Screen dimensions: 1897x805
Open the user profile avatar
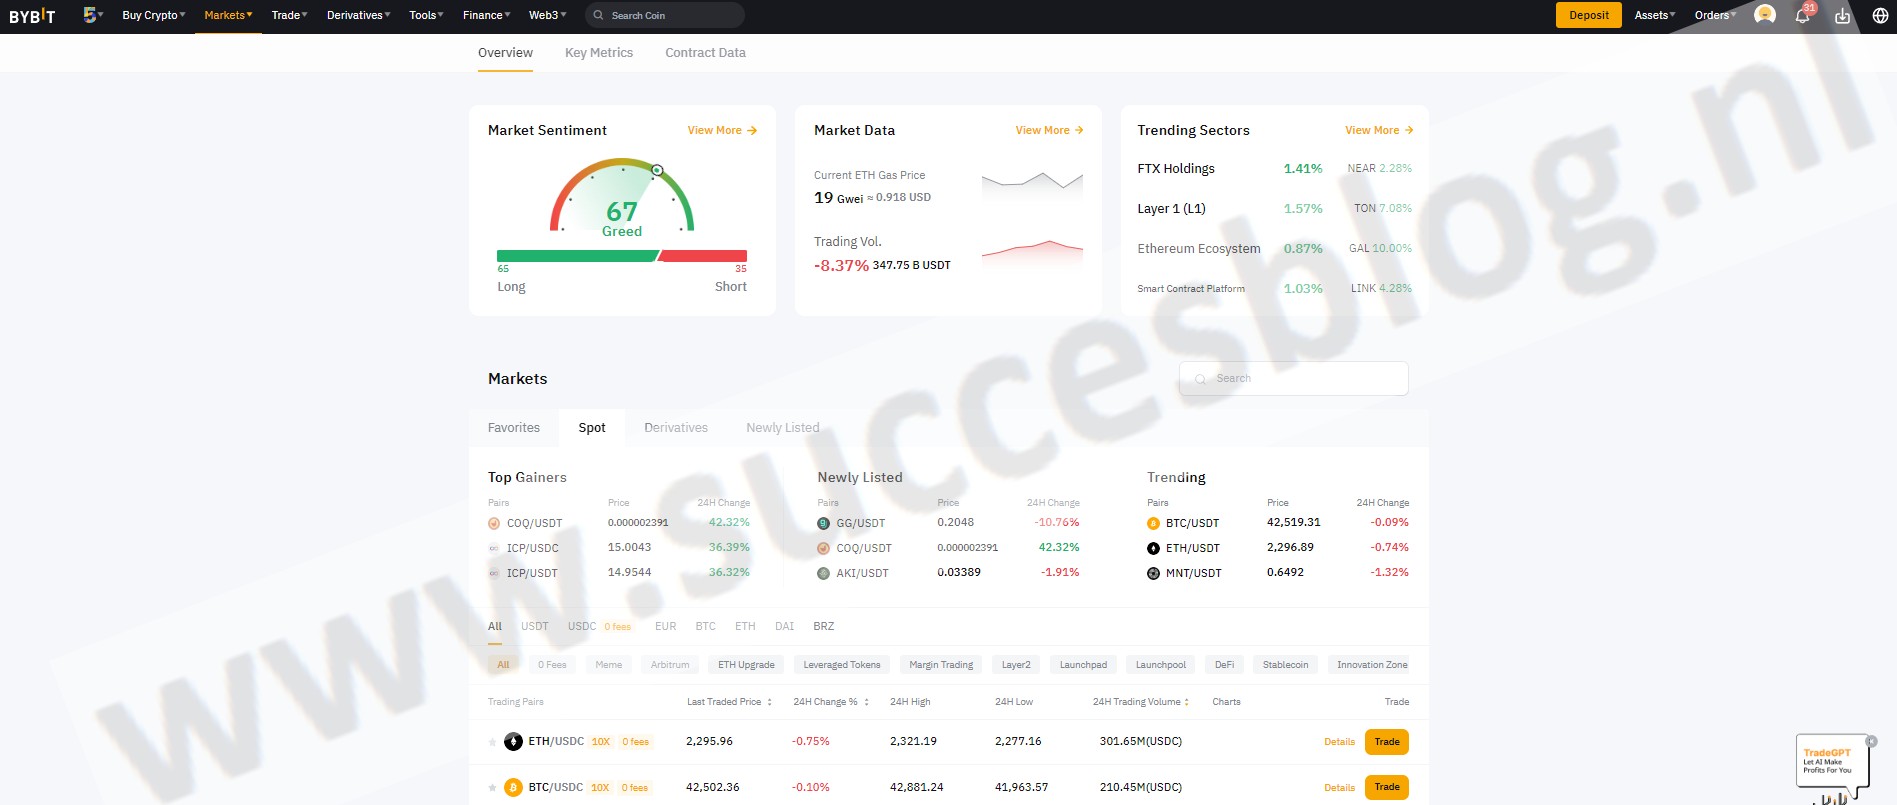click(x=1765, y=15)
